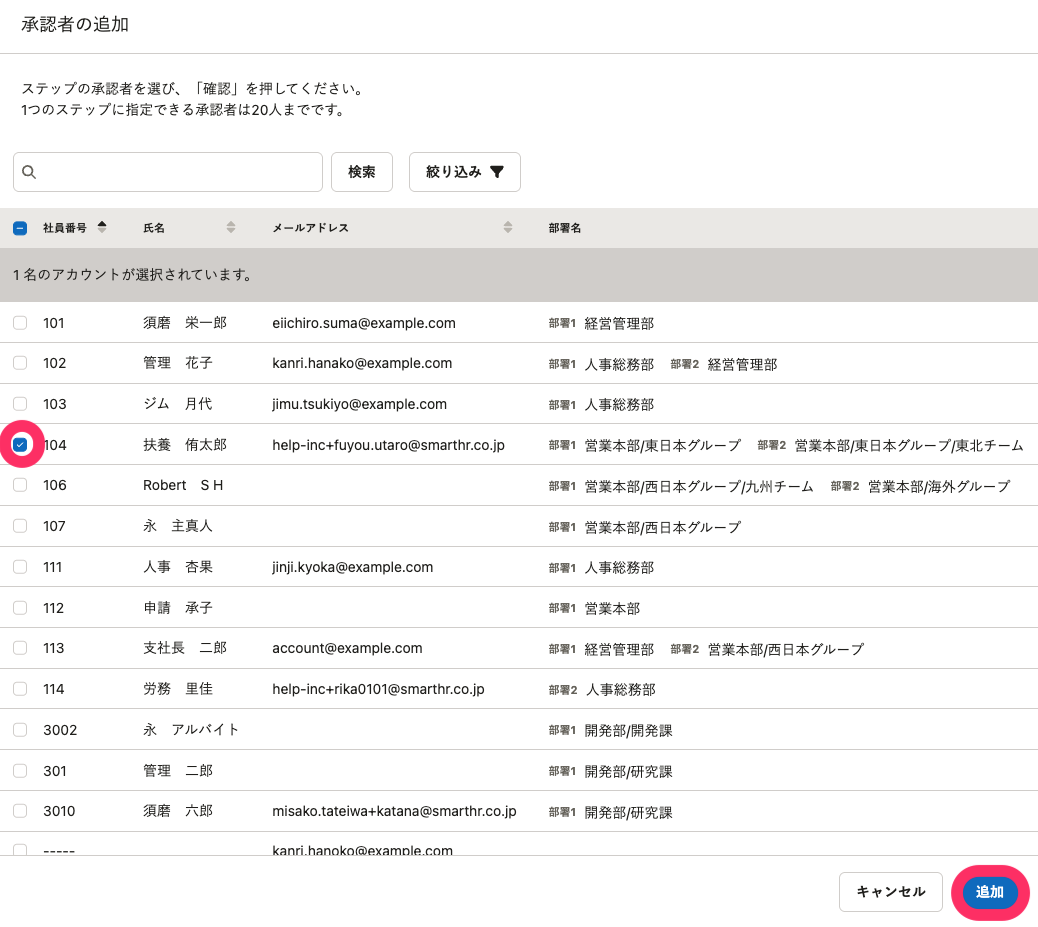This screenshot has width=1038, height=927.
Task: Select checkbox for employee 107
Action: tap(20, 526)
